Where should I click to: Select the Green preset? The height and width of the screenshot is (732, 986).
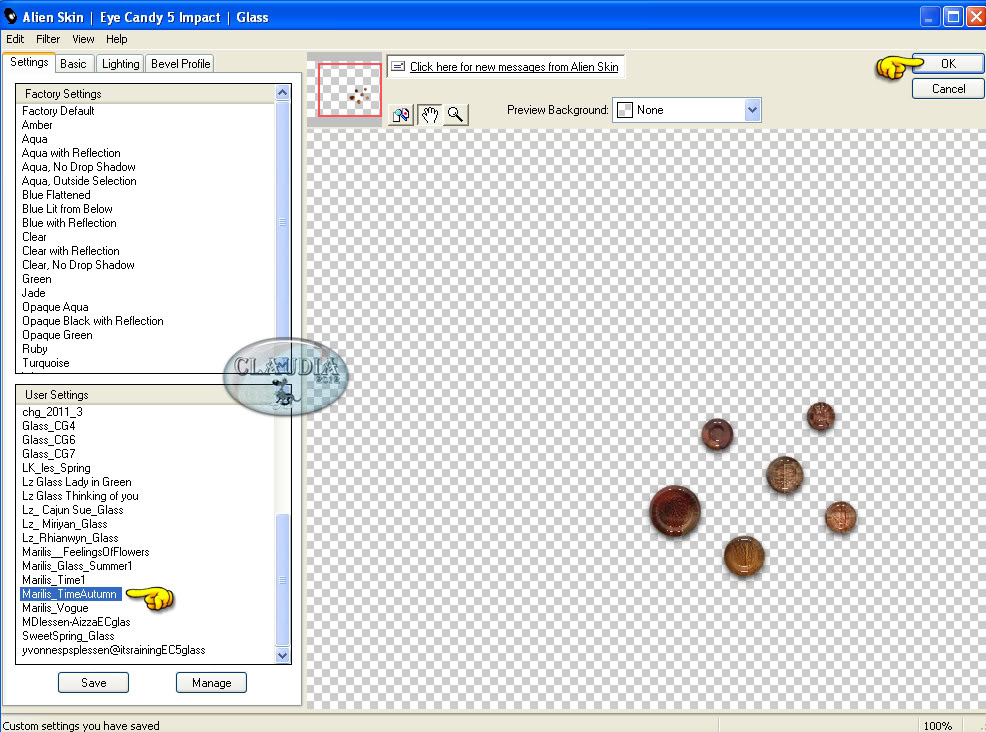[36, 279]
